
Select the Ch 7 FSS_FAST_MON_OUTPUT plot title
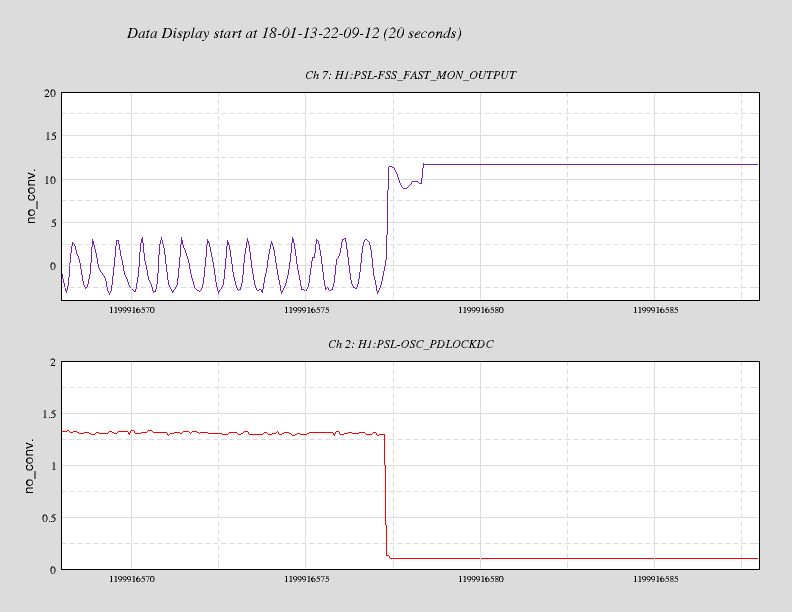(x=410, y=75)
